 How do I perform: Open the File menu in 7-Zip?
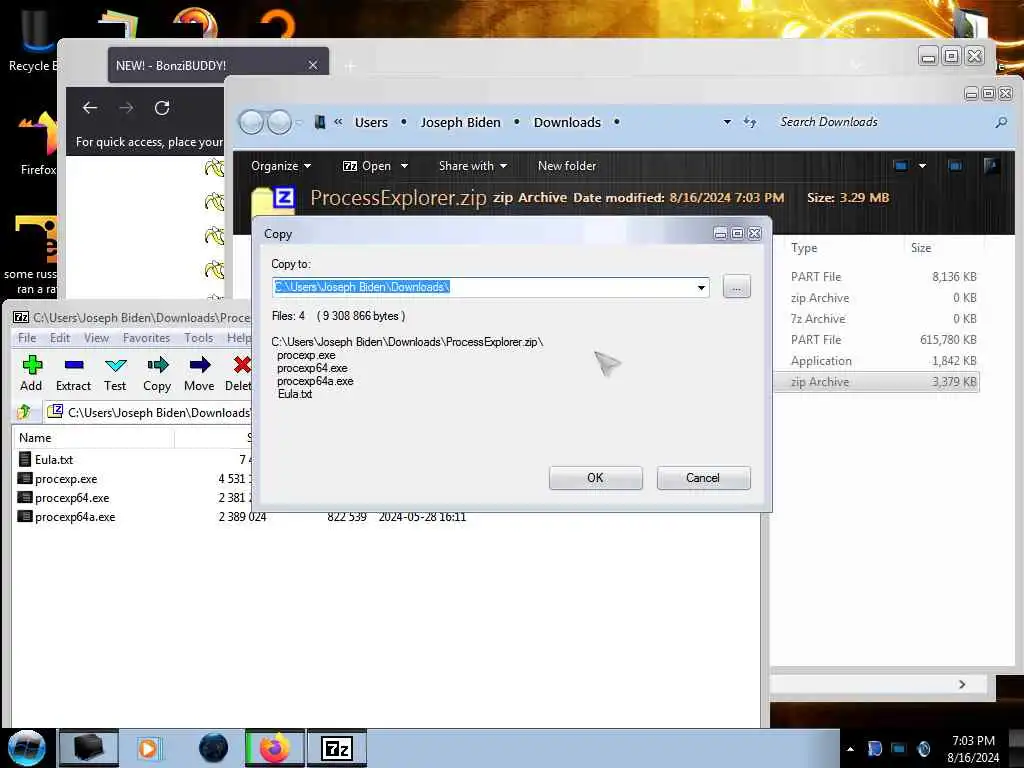click(x=27, y=338)
